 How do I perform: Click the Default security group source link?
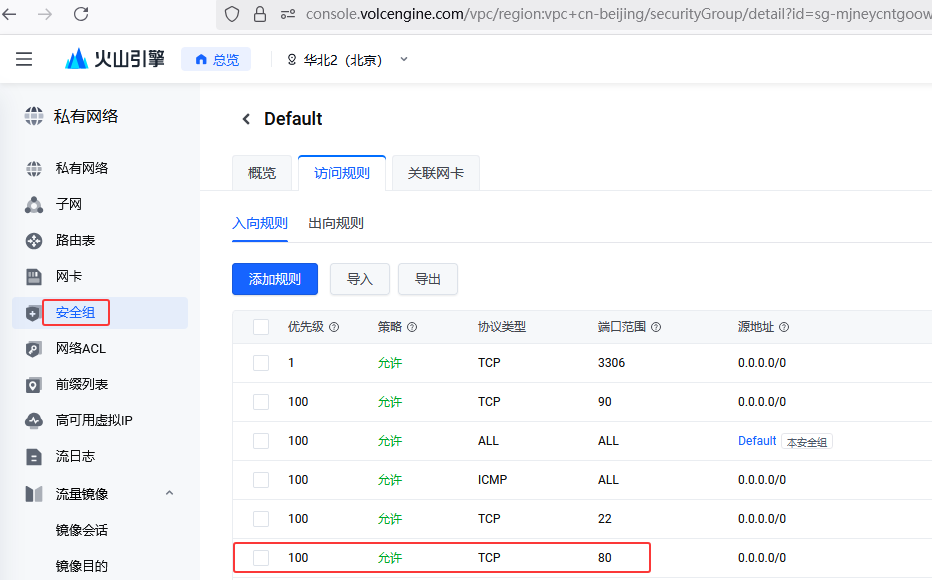[x=757, y=441]
